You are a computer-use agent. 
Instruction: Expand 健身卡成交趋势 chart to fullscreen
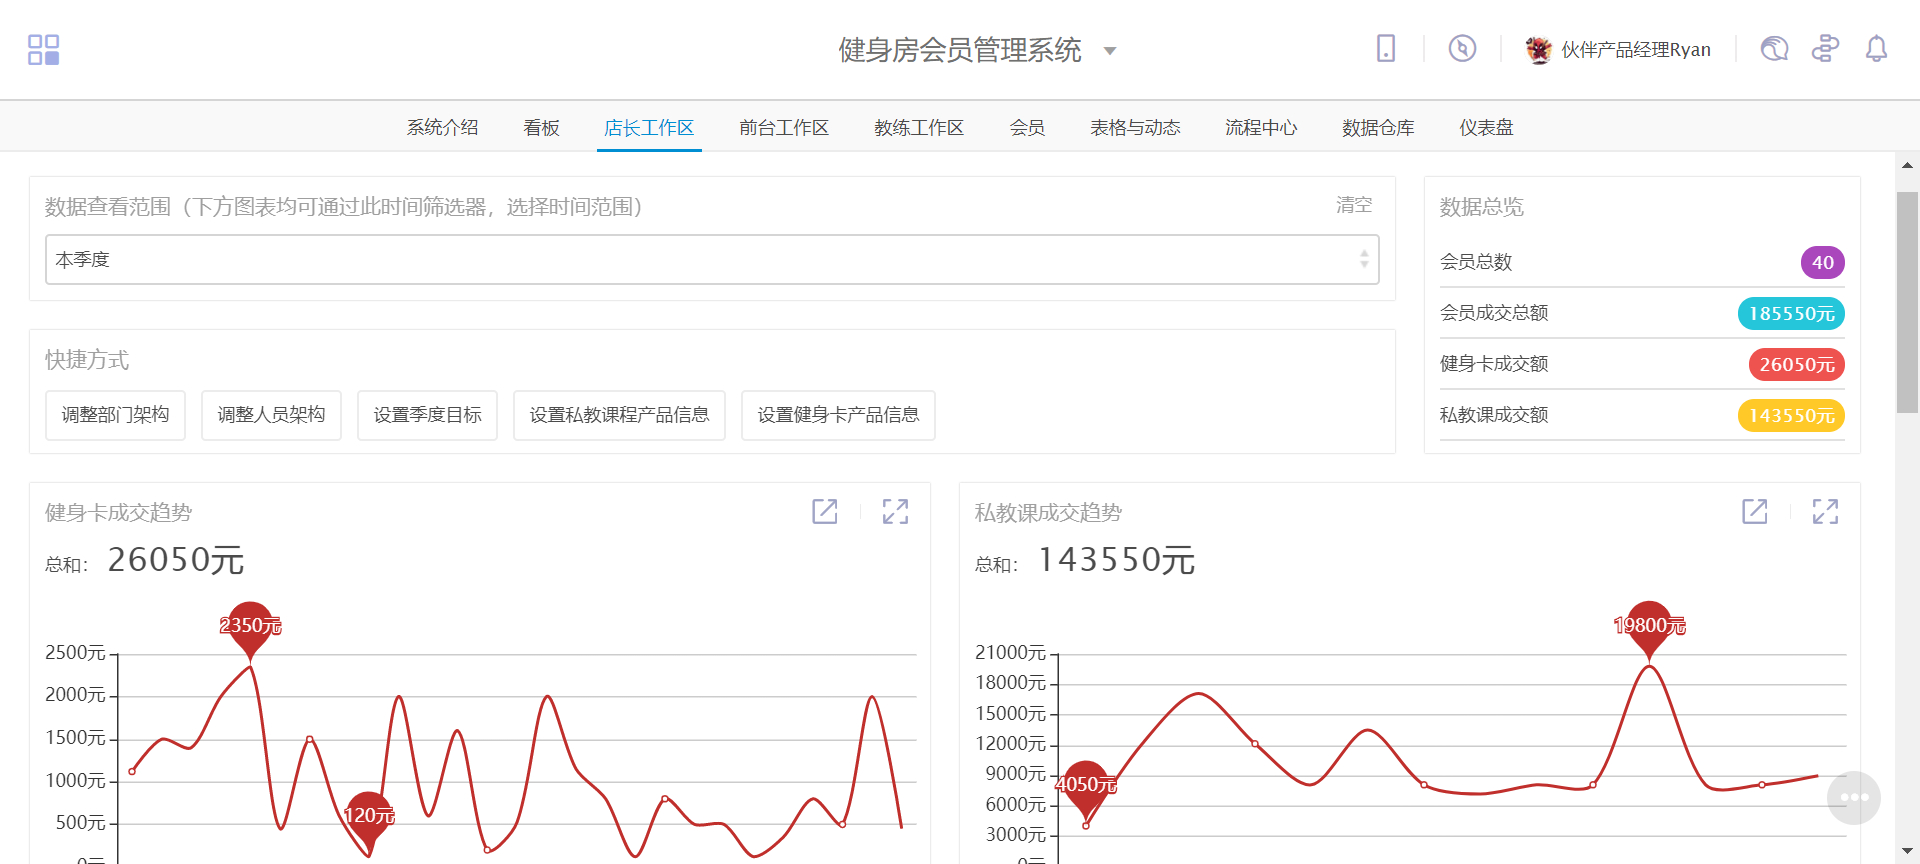click(895, 512)
